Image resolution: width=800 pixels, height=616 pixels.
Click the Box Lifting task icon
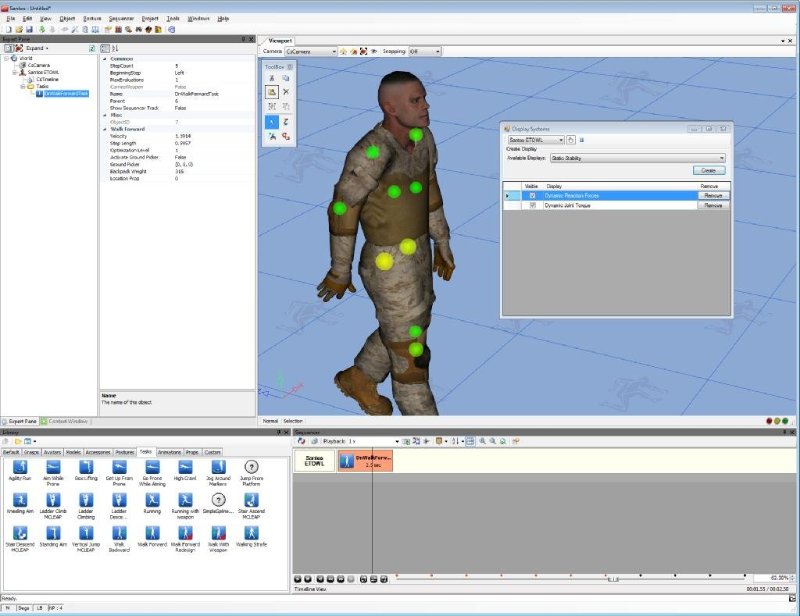86,467
